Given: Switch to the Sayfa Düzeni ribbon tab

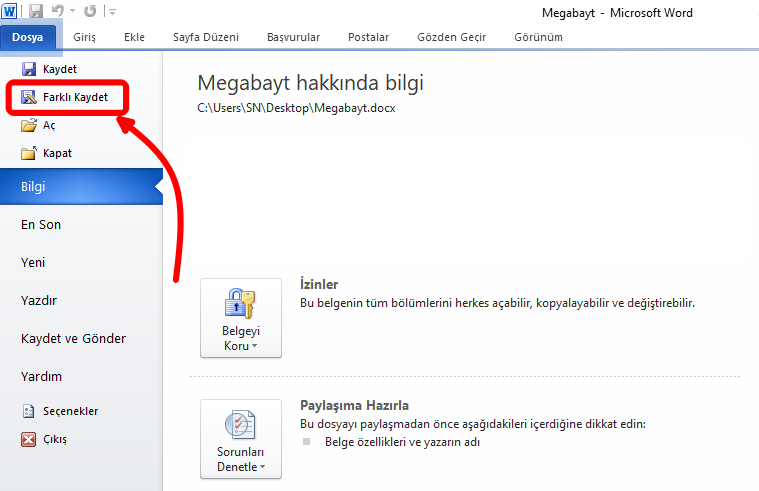Looking at the screenshot, I should tap(206, 37).
